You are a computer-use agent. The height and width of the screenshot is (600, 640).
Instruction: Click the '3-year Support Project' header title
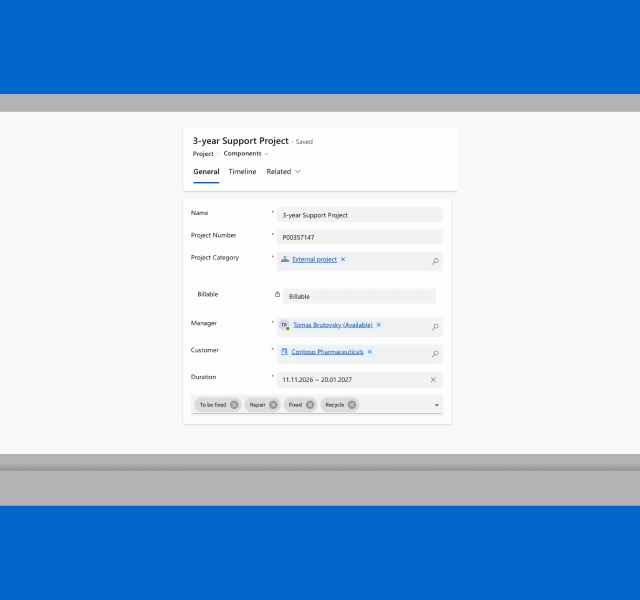click(241, 141)
